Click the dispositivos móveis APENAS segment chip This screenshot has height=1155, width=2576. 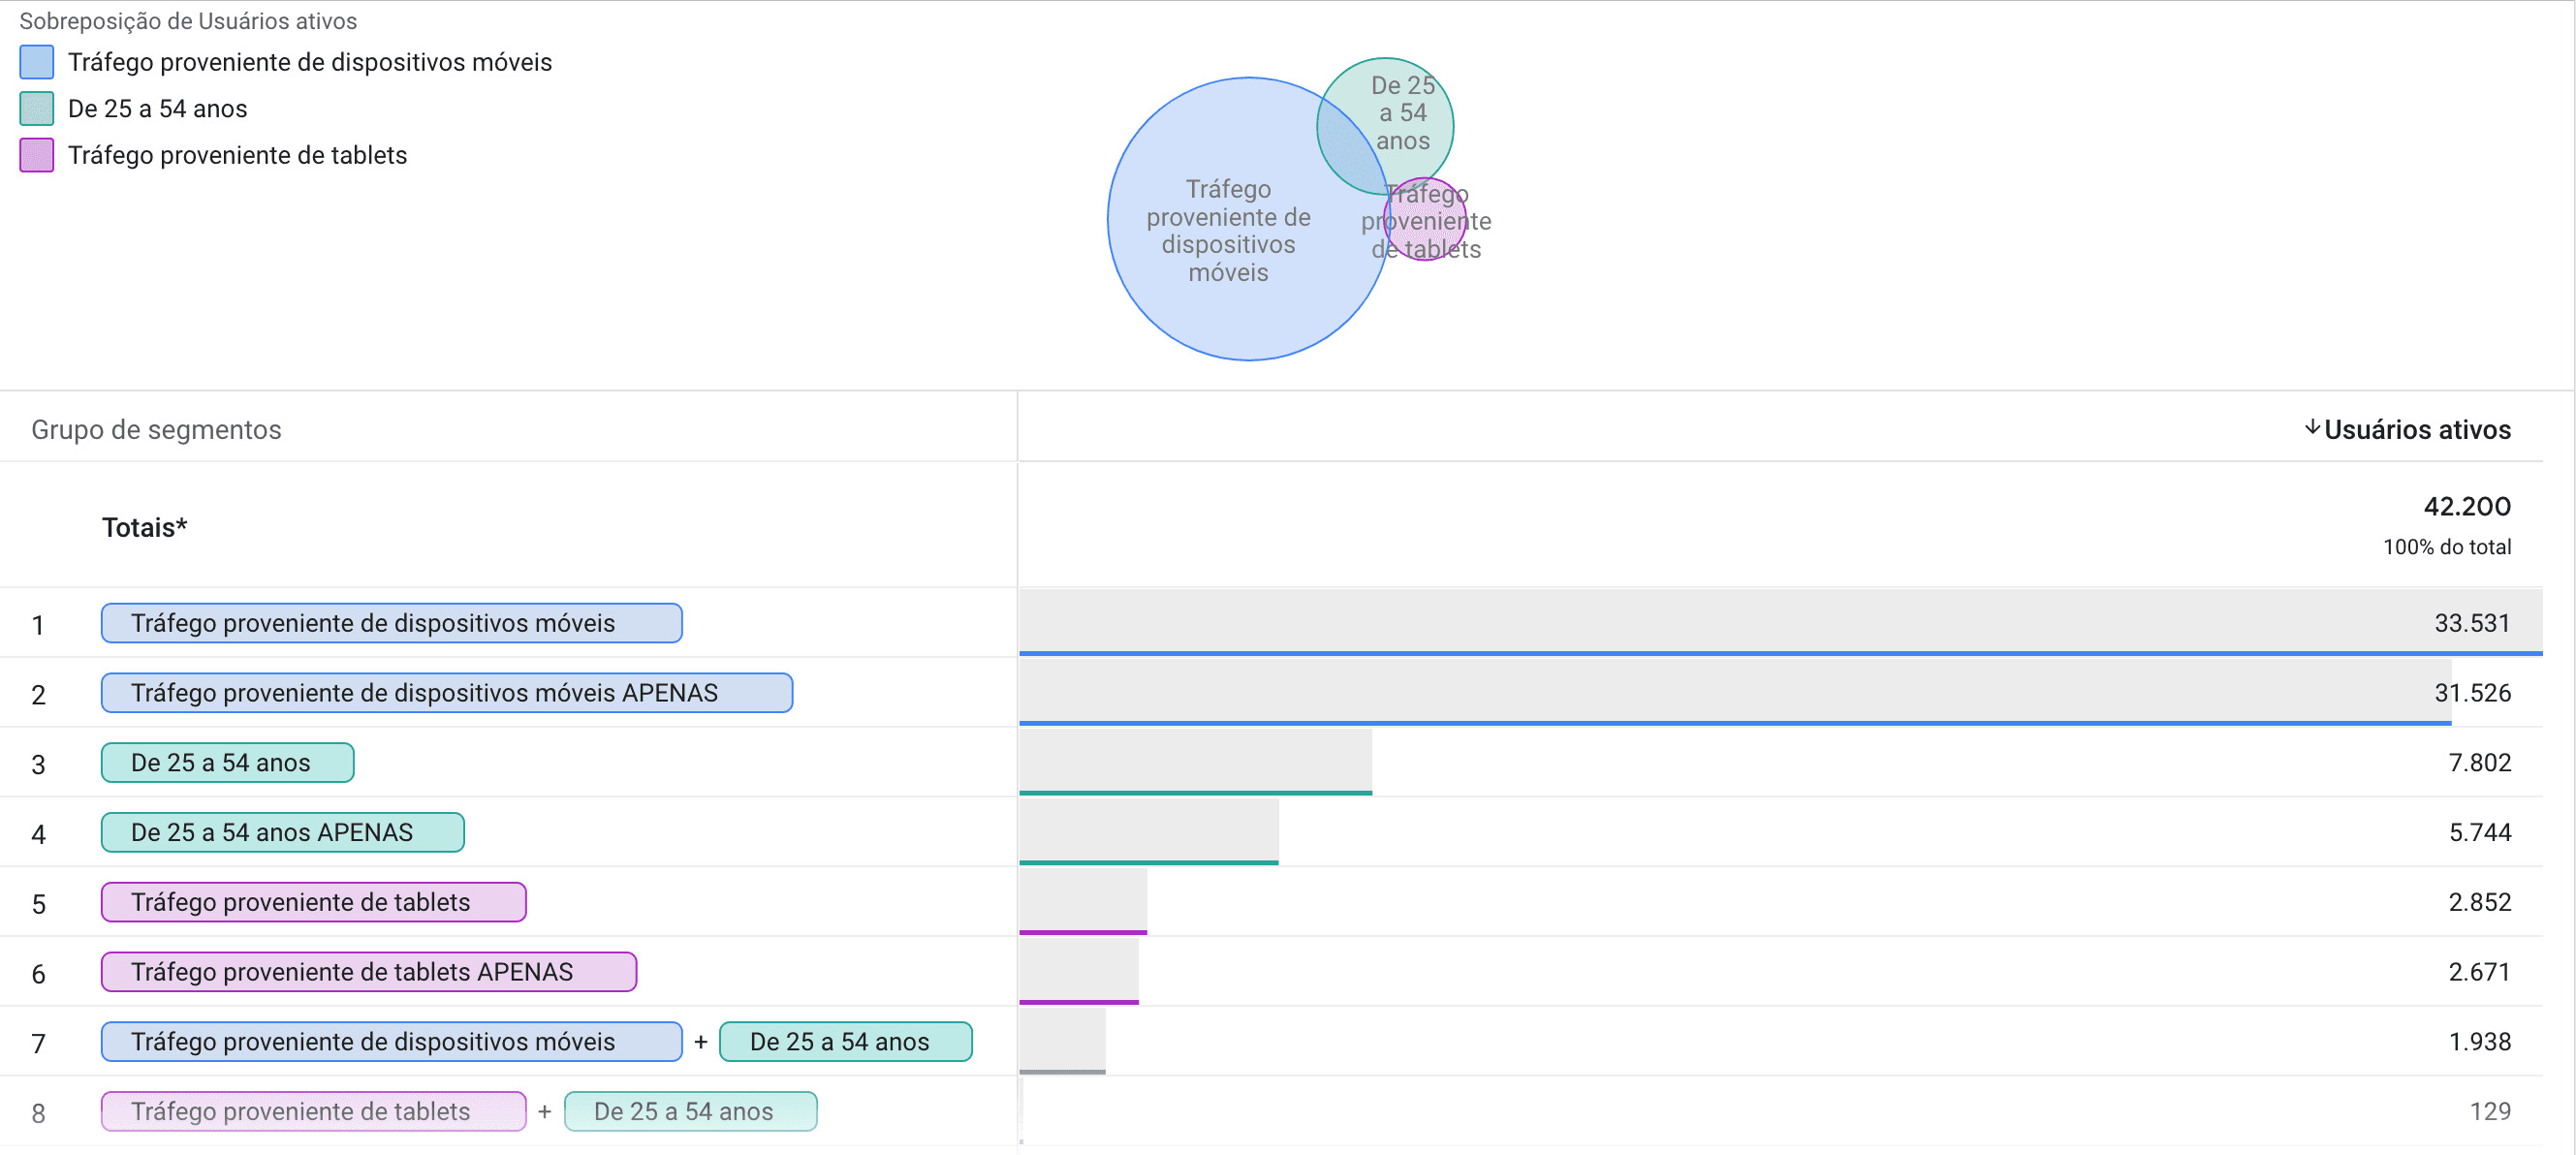point(446,693)
